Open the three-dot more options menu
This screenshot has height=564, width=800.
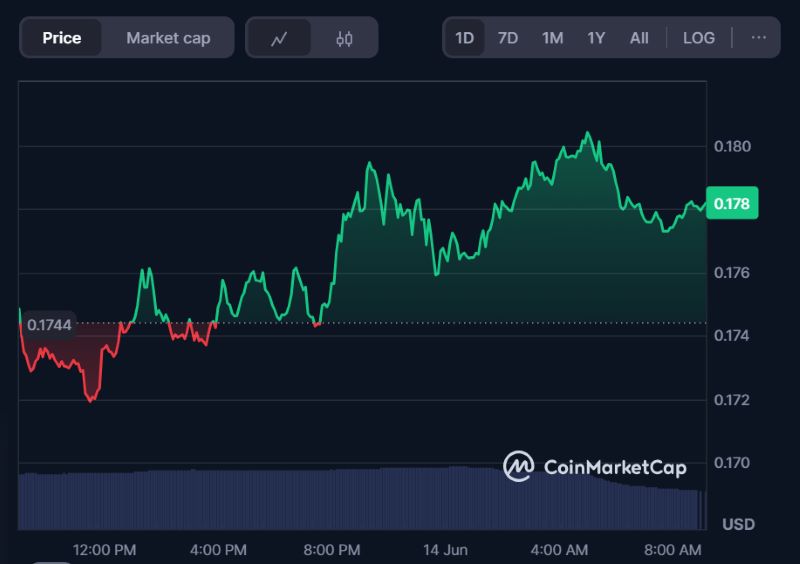point(758,38)
